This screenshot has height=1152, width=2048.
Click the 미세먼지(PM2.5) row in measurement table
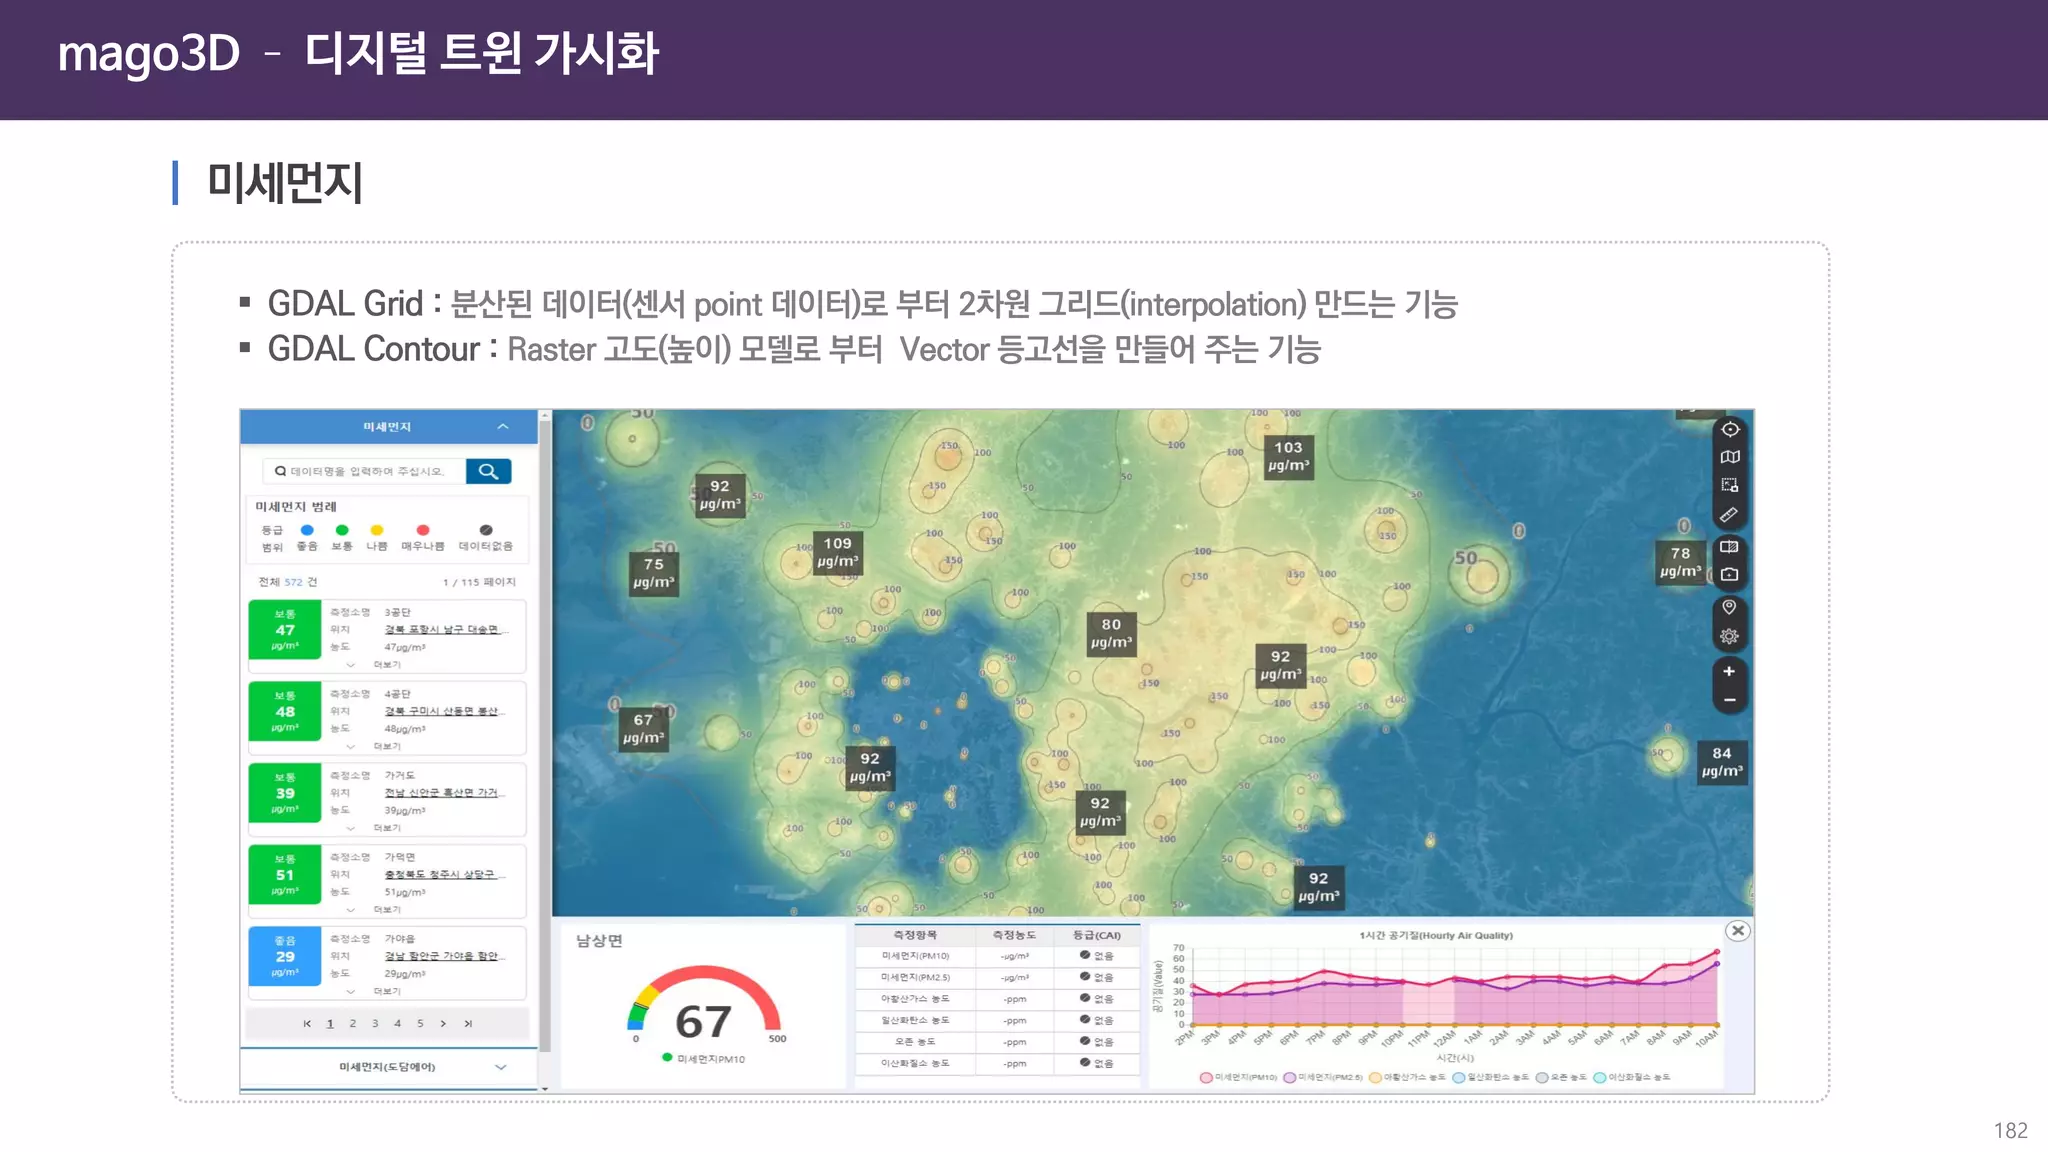point(997,978)
